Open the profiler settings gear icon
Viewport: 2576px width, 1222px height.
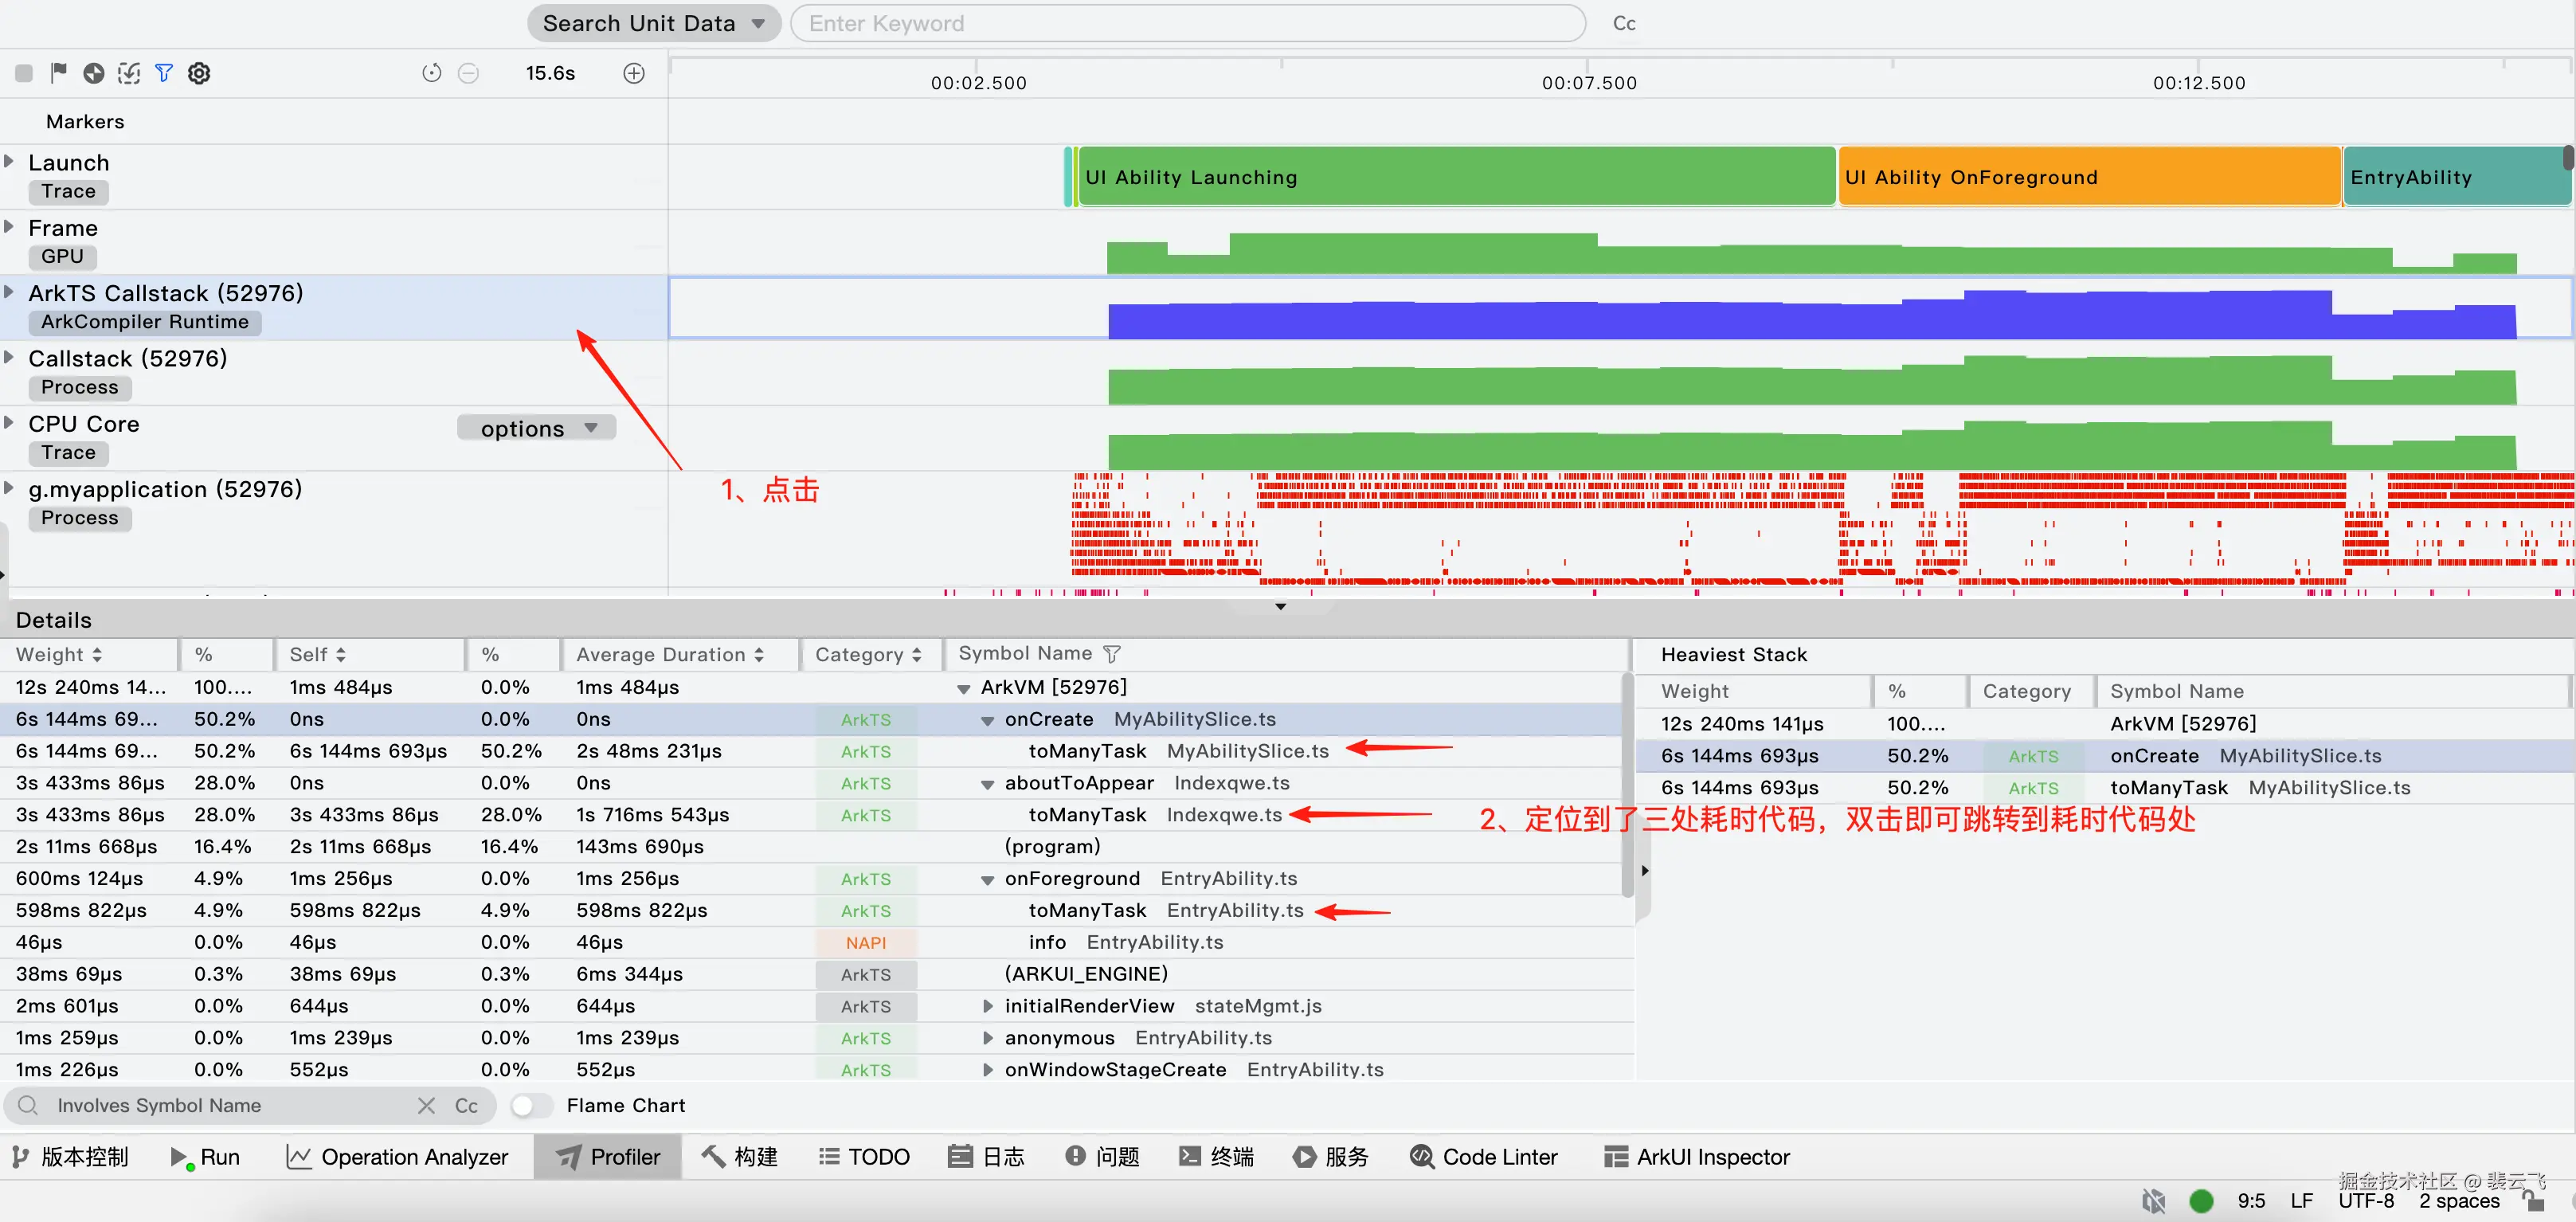199,73
